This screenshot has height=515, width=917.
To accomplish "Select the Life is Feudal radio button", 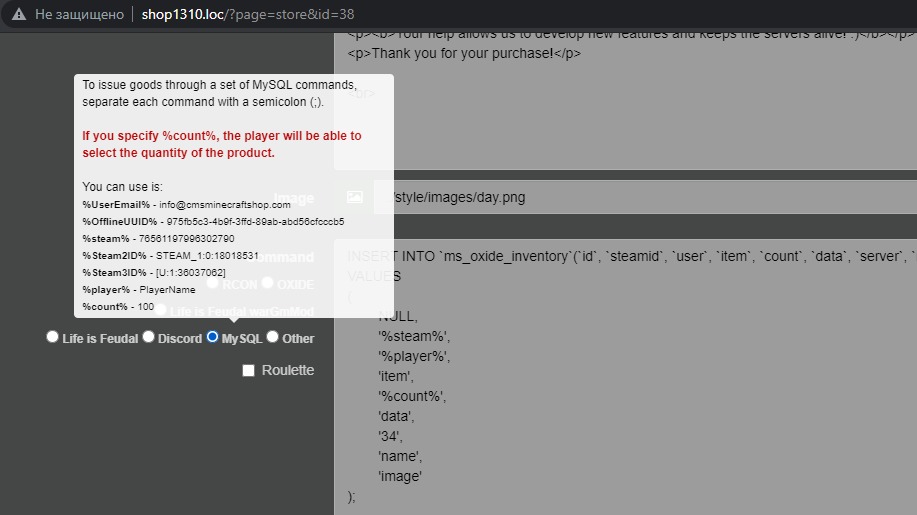I will [x=53, y=337].
